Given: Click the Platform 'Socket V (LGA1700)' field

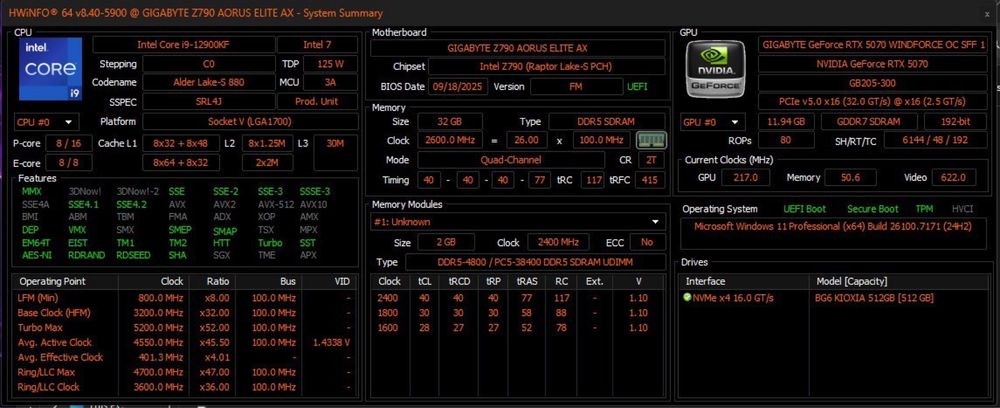Looking at the screenshot, I should (x=250, y=121).
